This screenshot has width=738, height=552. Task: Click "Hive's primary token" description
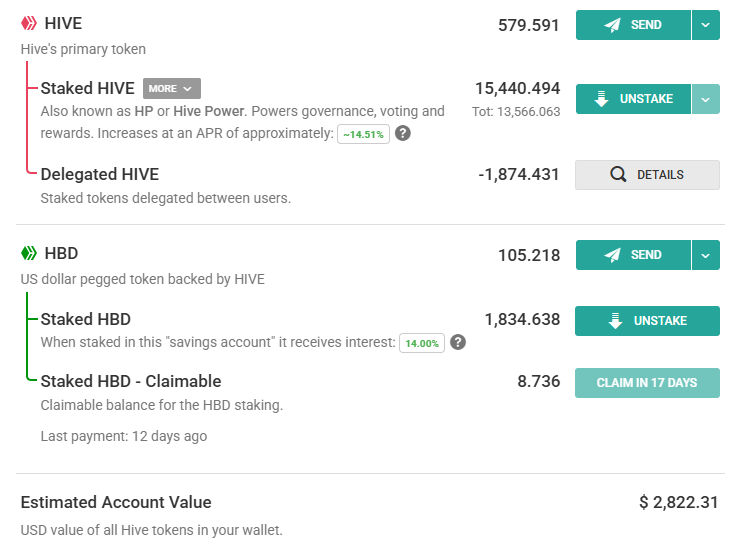pos(83,49)
